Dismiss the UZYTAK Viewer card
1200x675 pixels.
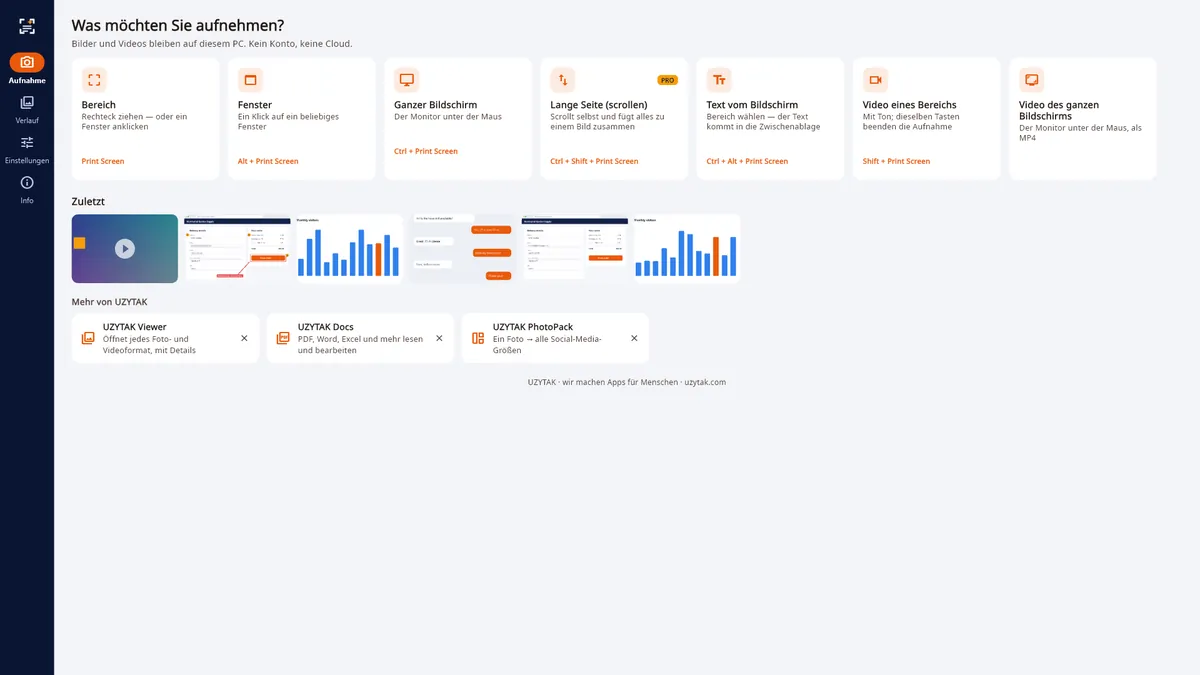pos(244,338)
